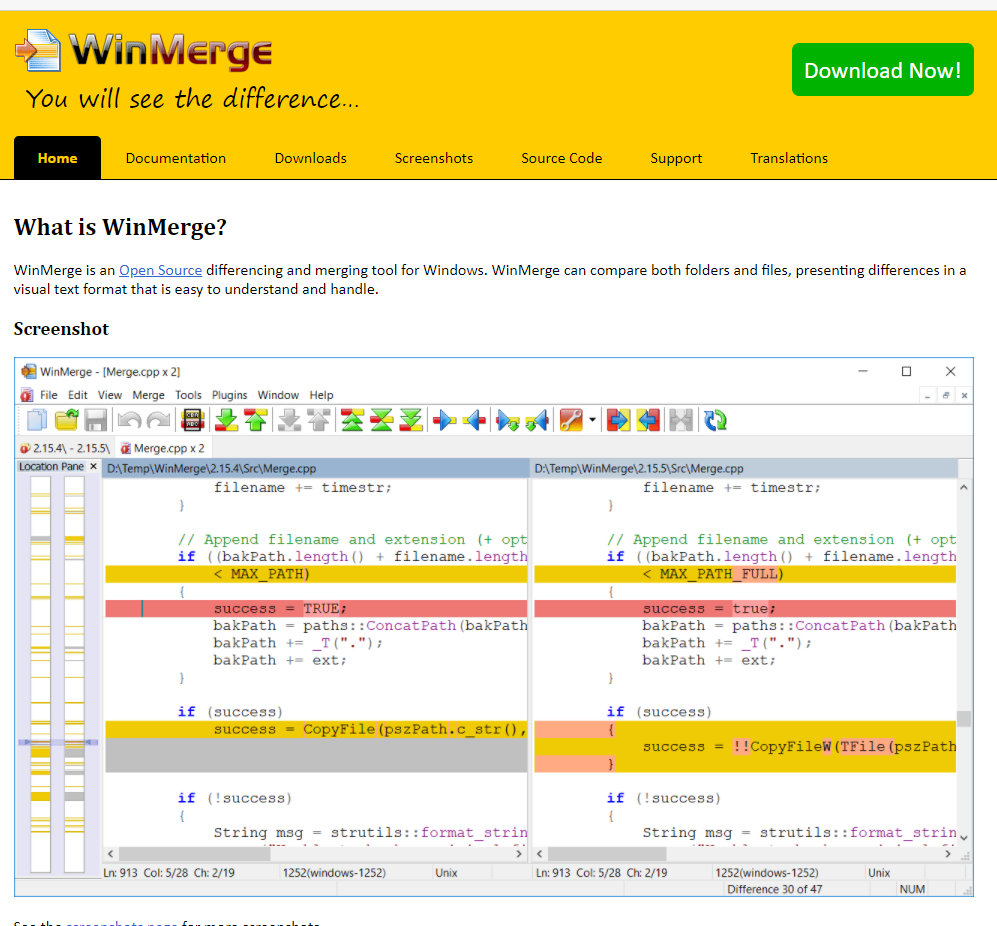Click the left pane horizontal scrollbar thumb
Screen dimensions: 997x926
195,853
